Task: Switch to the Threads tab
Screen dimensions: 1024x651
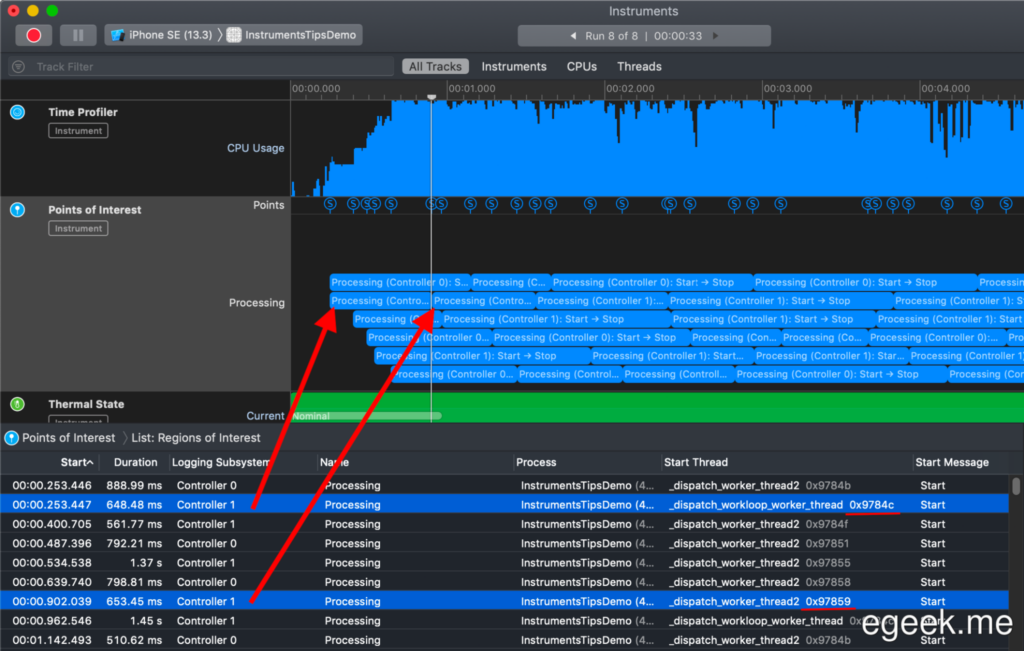Action: (x=639, y=67)
